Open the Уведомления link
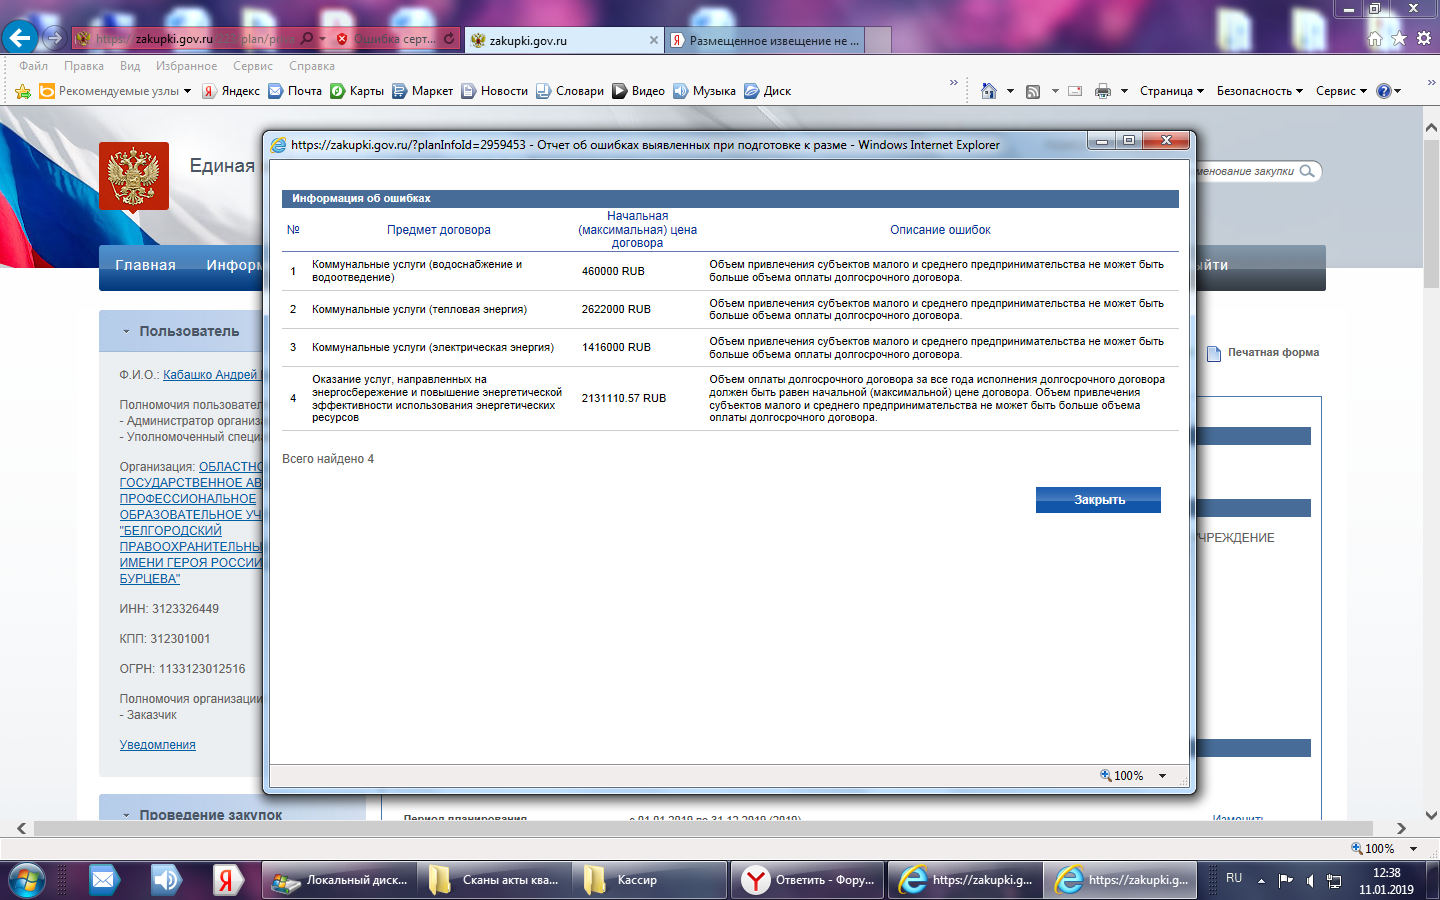Viewport: 1440px width, 900px height. coord(157,745)
